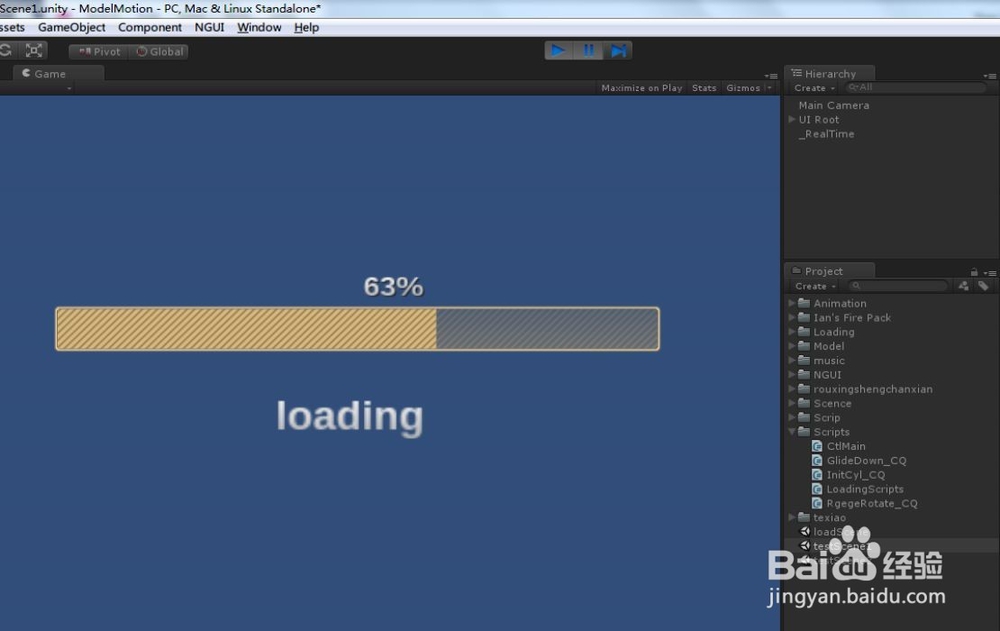Expand the UI Root hierarchy item

(791, 119)
